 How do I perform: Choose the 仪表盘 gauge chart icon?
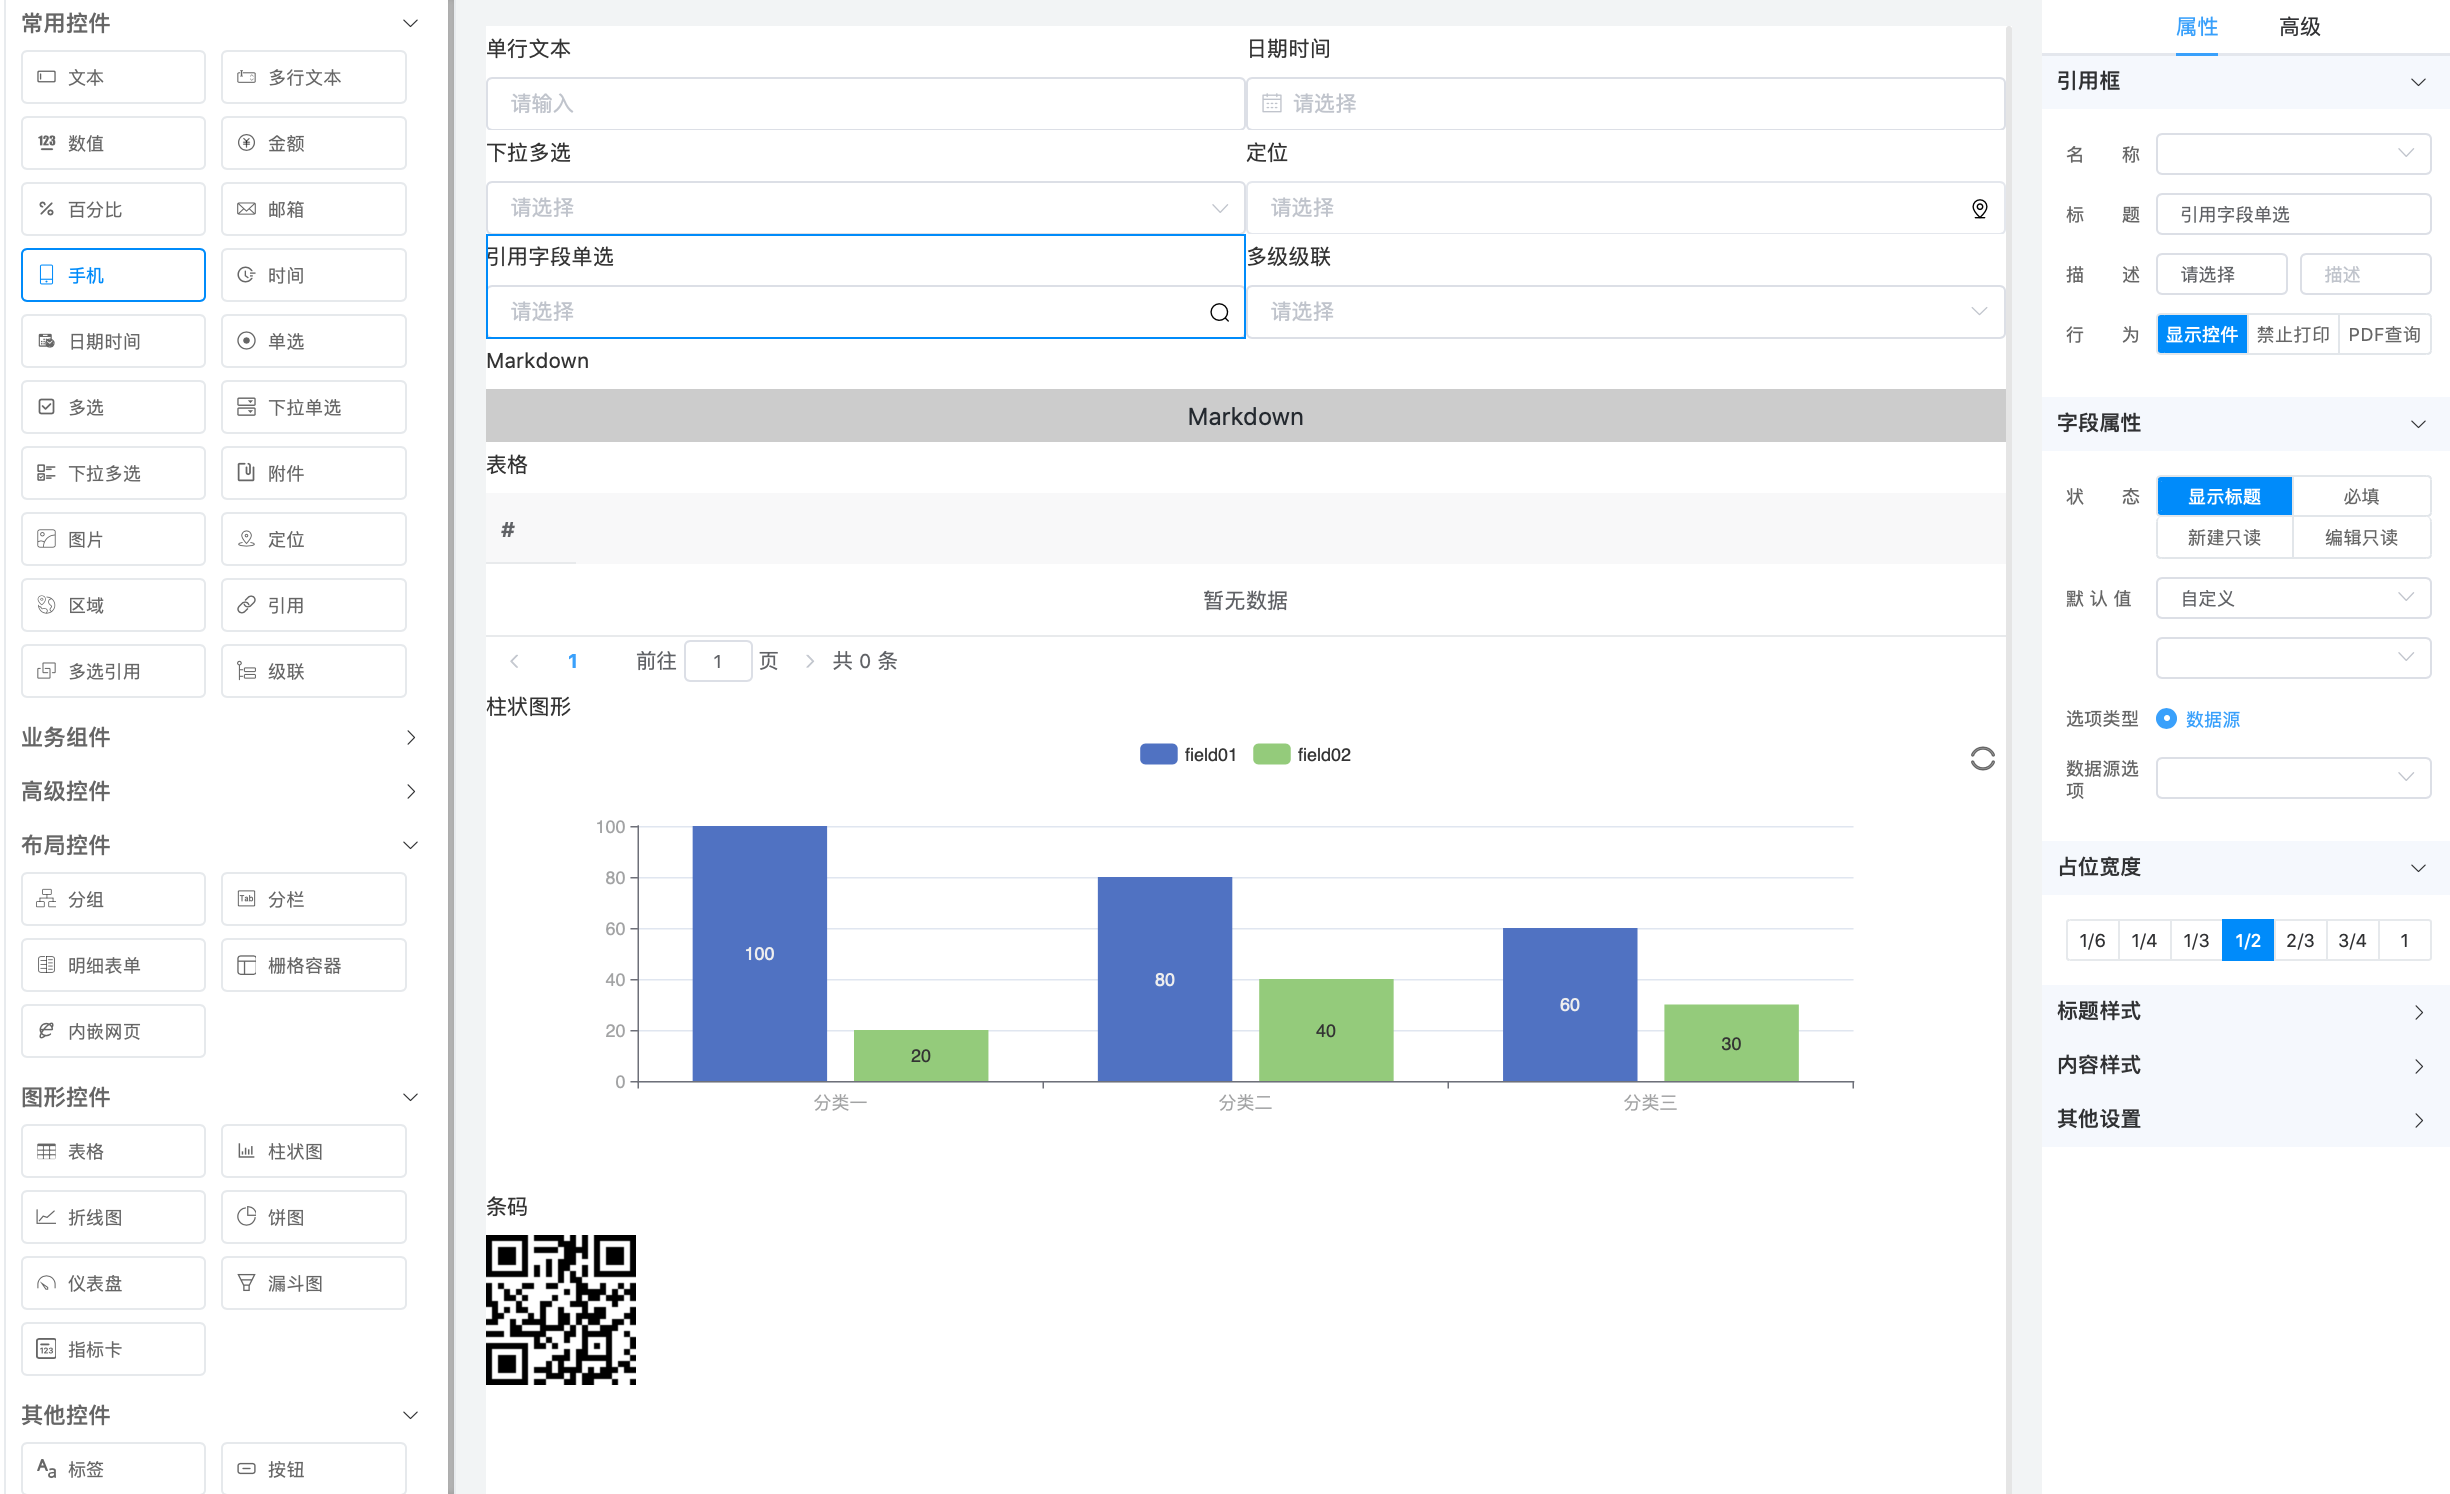coord(46,1283)
